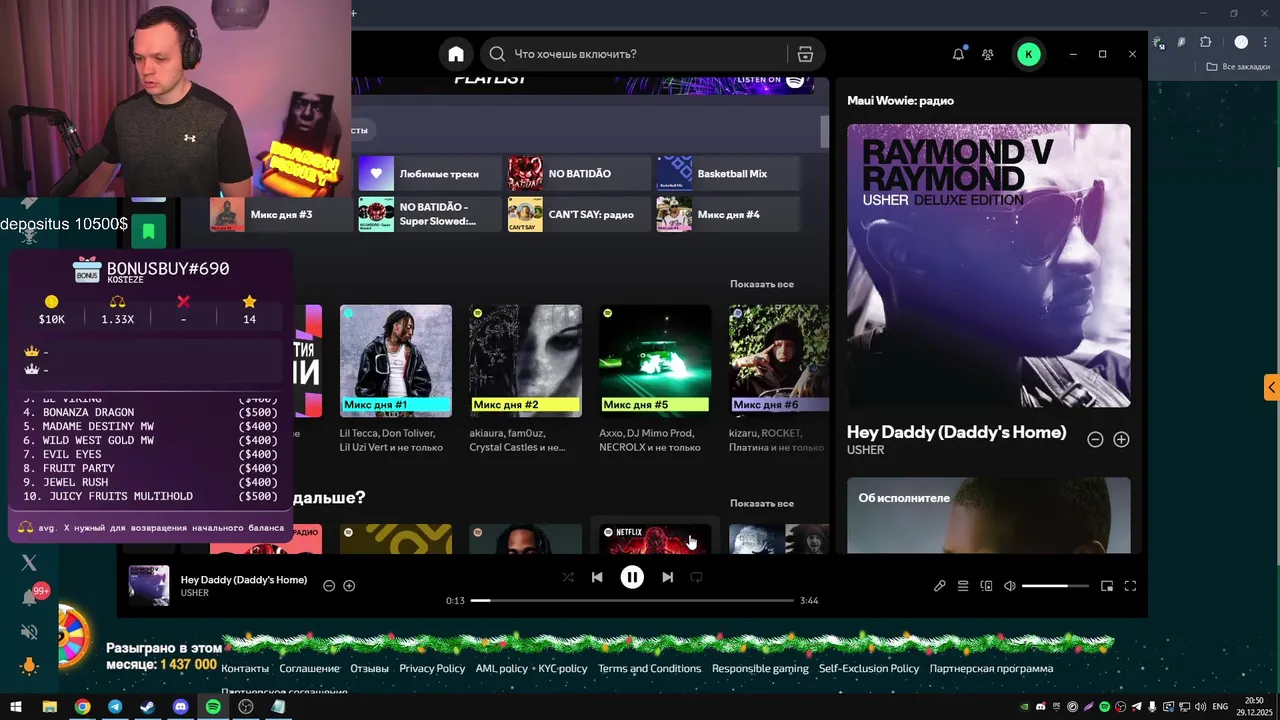The height and width of the screenshot is (720, 1280).
Task: Skip to the next track
Action: click(x=667, y=577)
